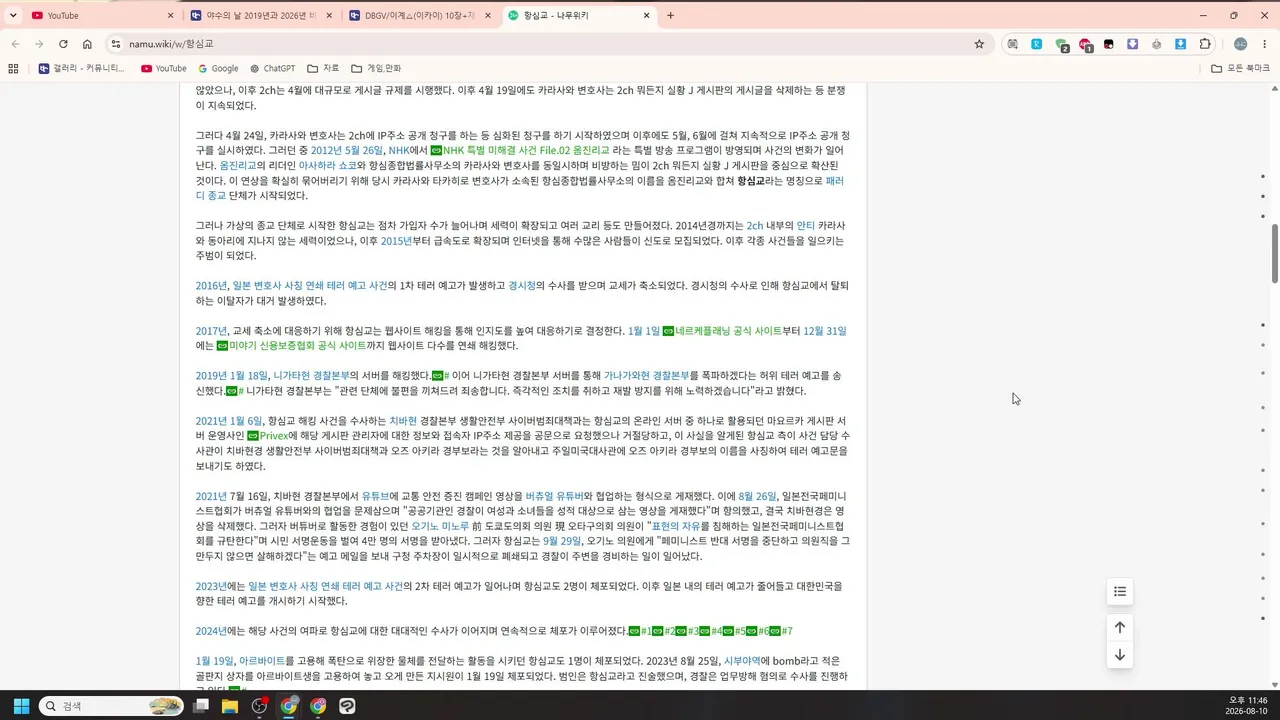Open the ChatGPT bookmark
Viewport: 1280px width, 720px height.
[272, 68]
